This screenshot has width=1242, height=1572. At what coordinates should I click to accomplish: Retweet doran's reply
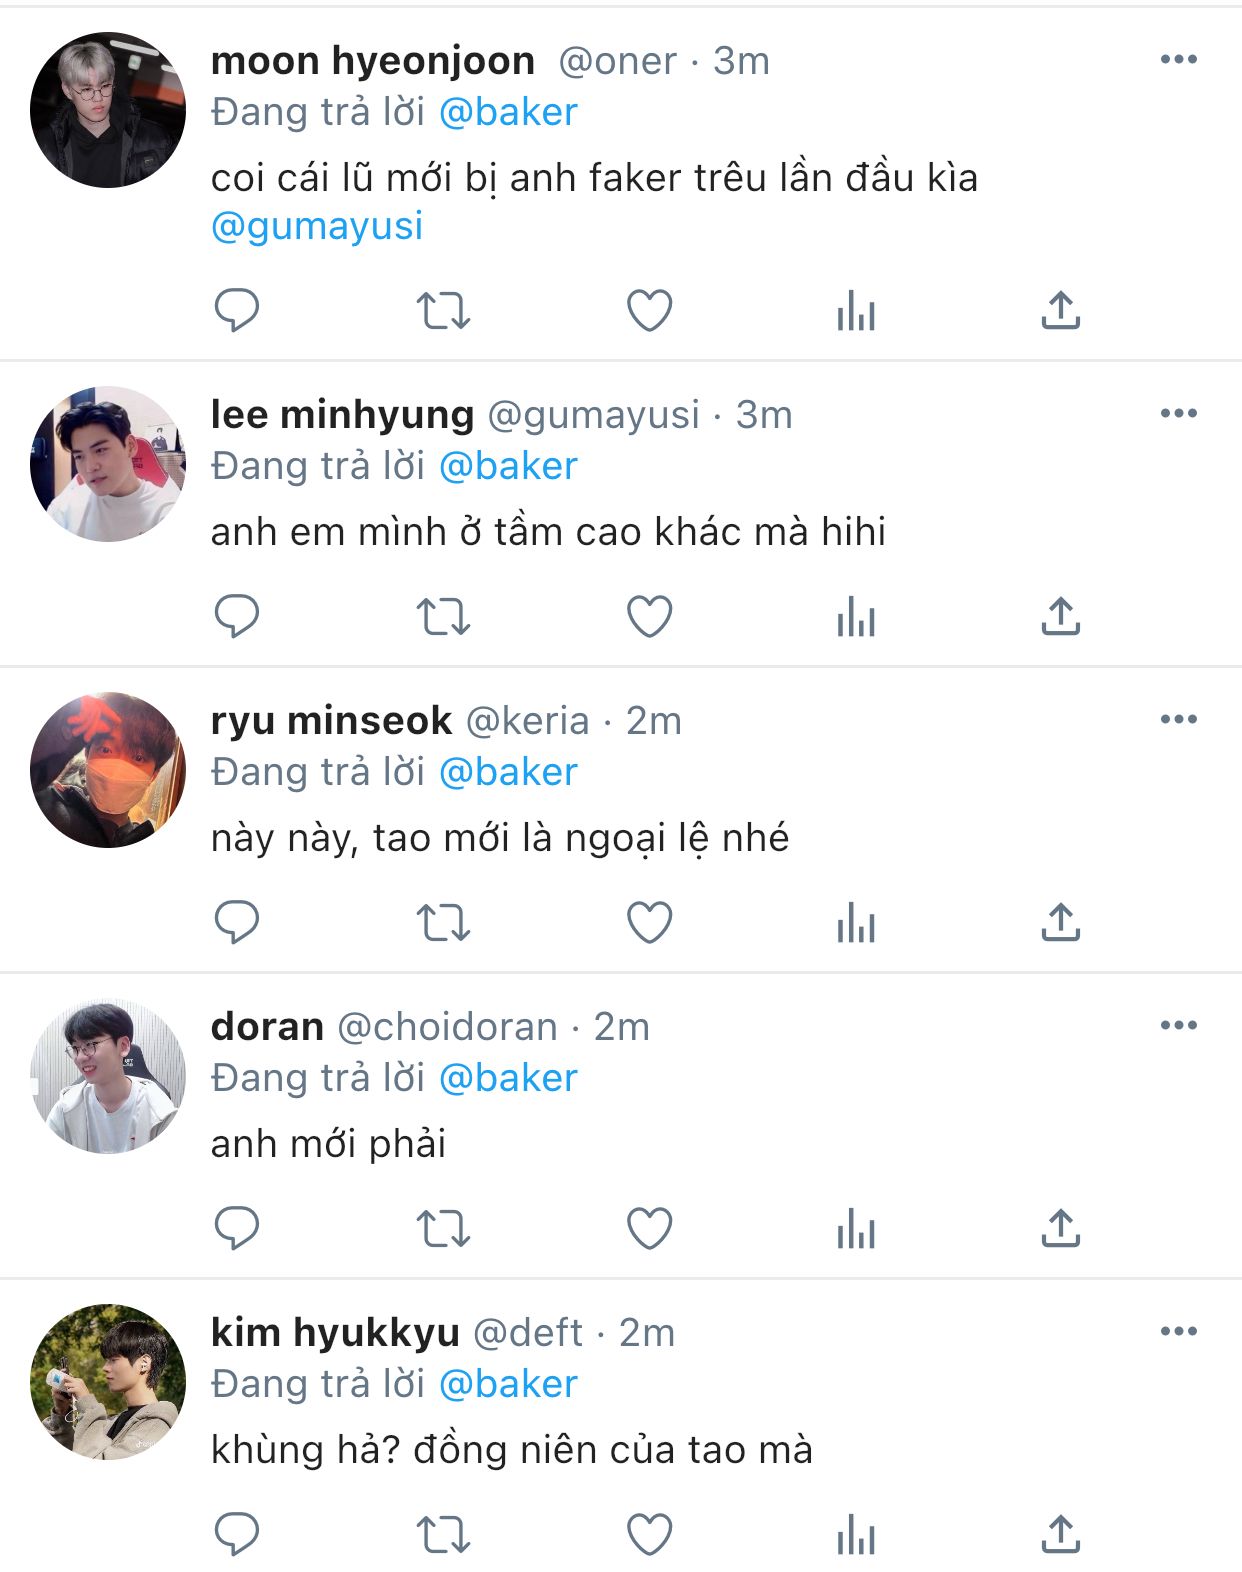pos(443,1228)
